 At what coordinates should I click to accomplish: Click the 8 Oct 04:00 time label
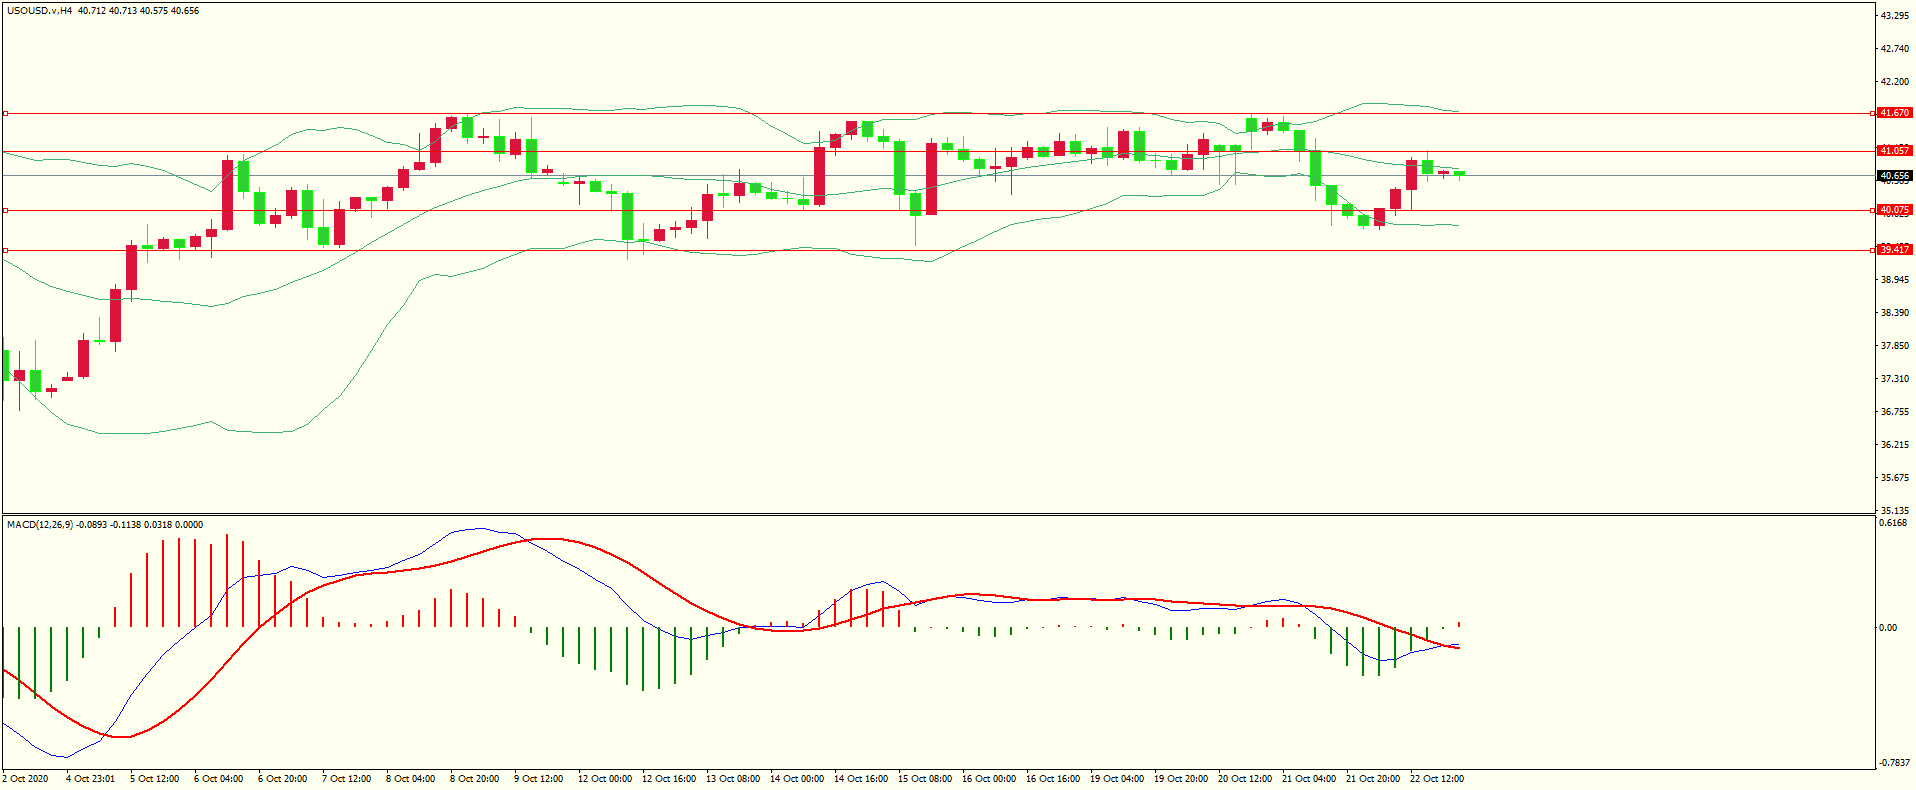[x=411, y=779]
